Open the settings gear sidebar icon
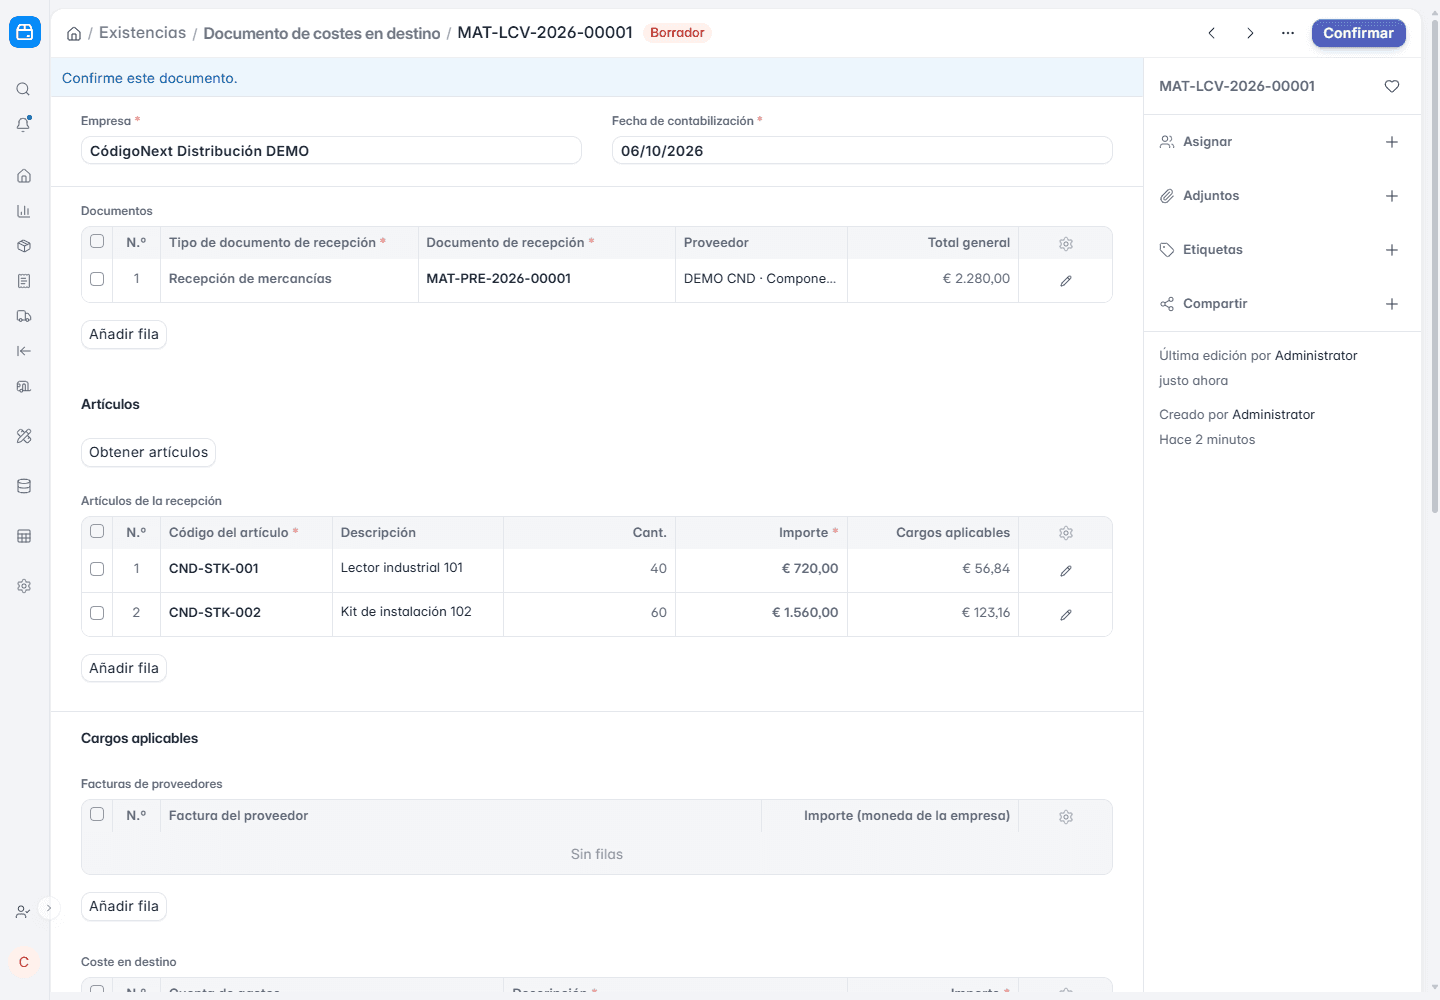The width and height of the screenshot is (1440, 1000). pyautogui.click(x=24, y=586)
